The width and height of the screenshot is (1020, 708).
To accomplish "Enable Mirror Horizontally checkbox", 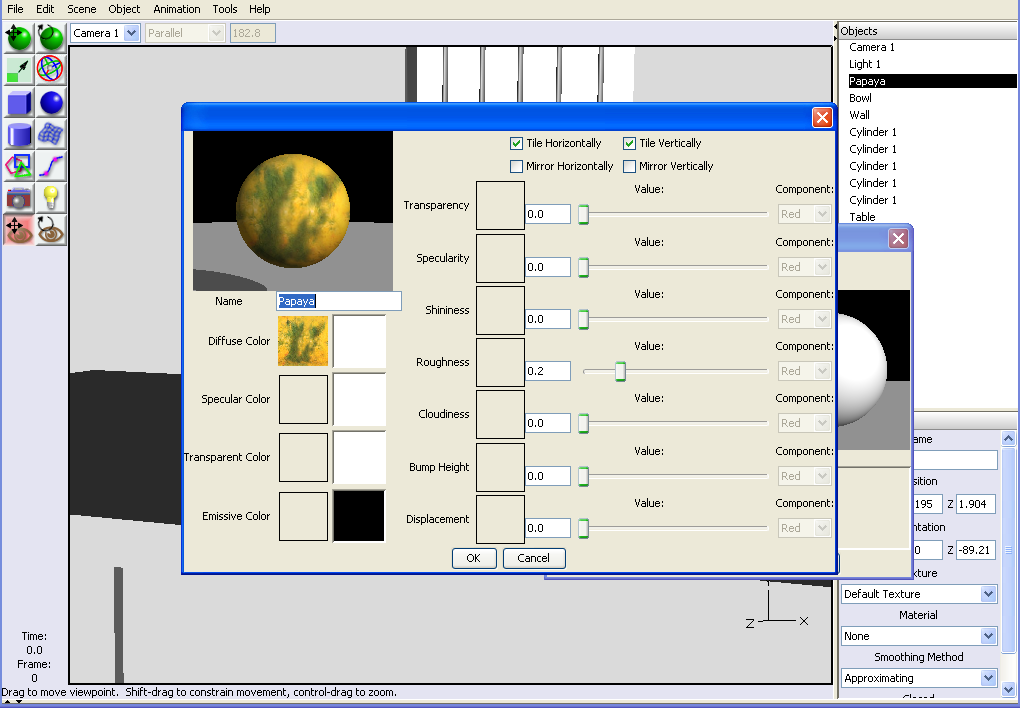I will point(517,166).
